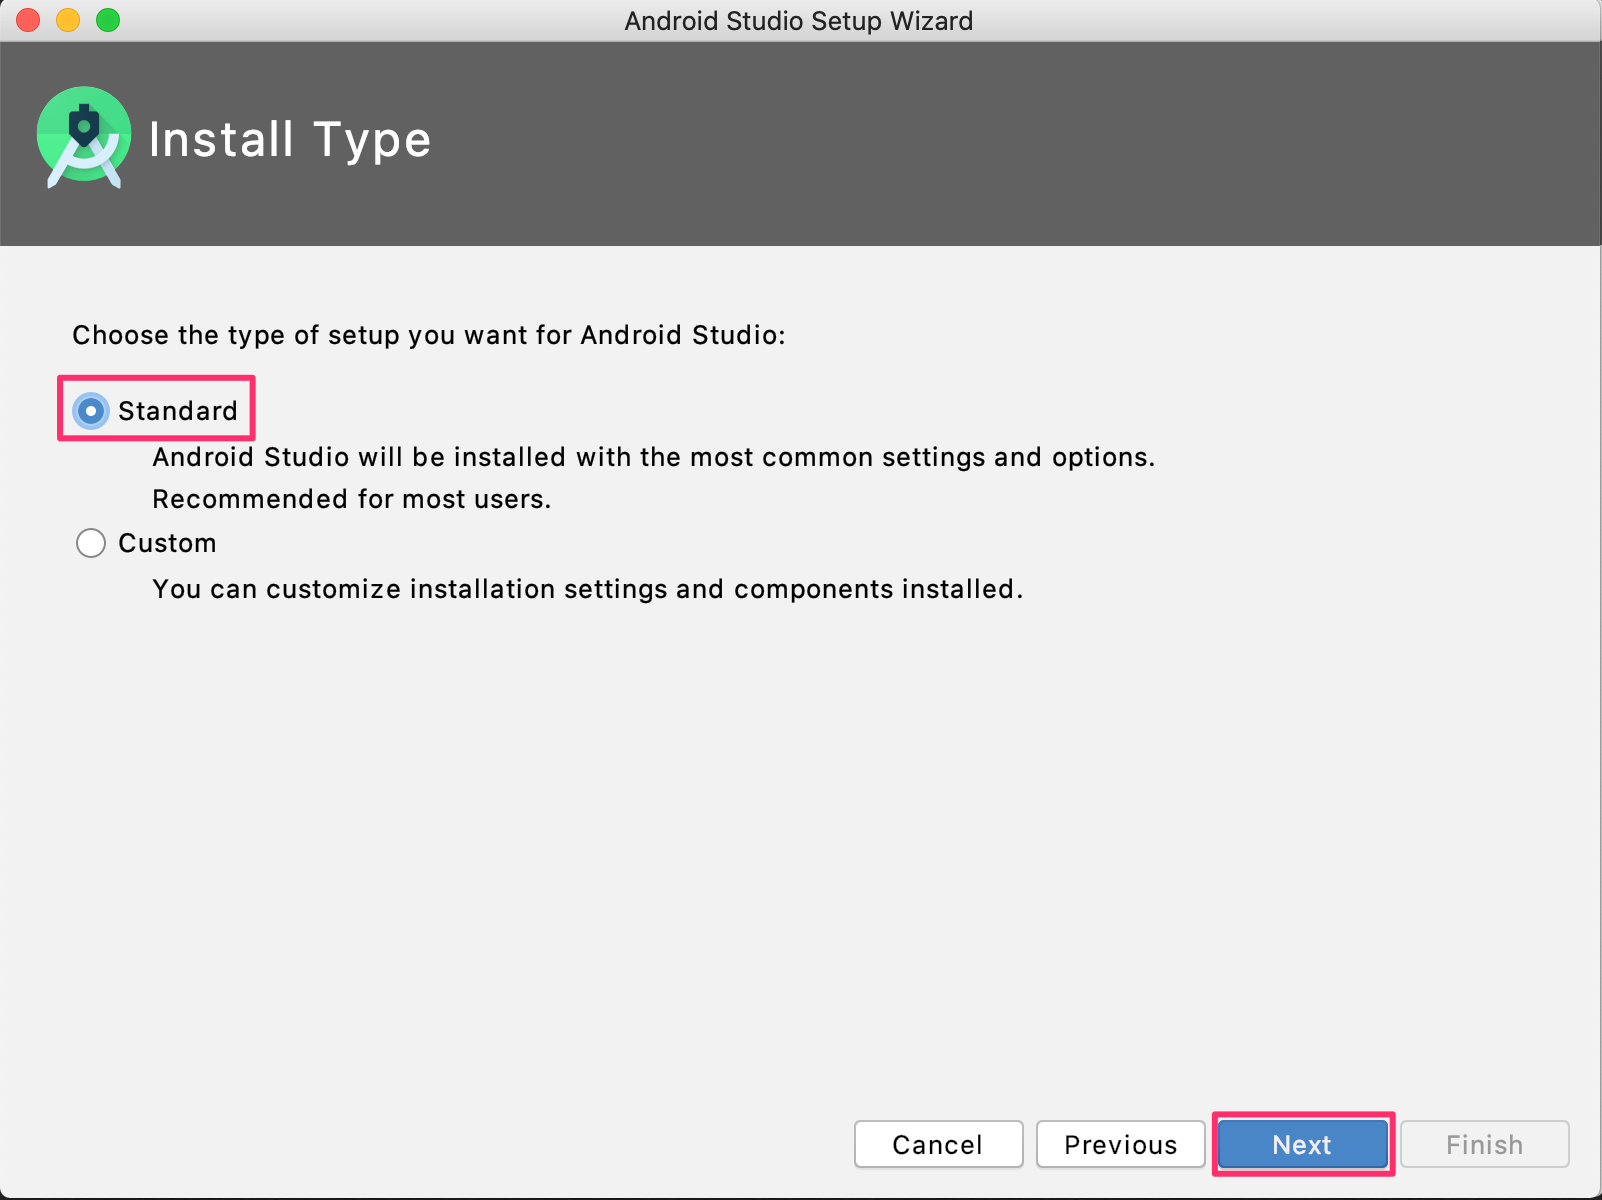Close the Setup Wizard window
The image size is (1602, 1200).
[x=28, y=20]
